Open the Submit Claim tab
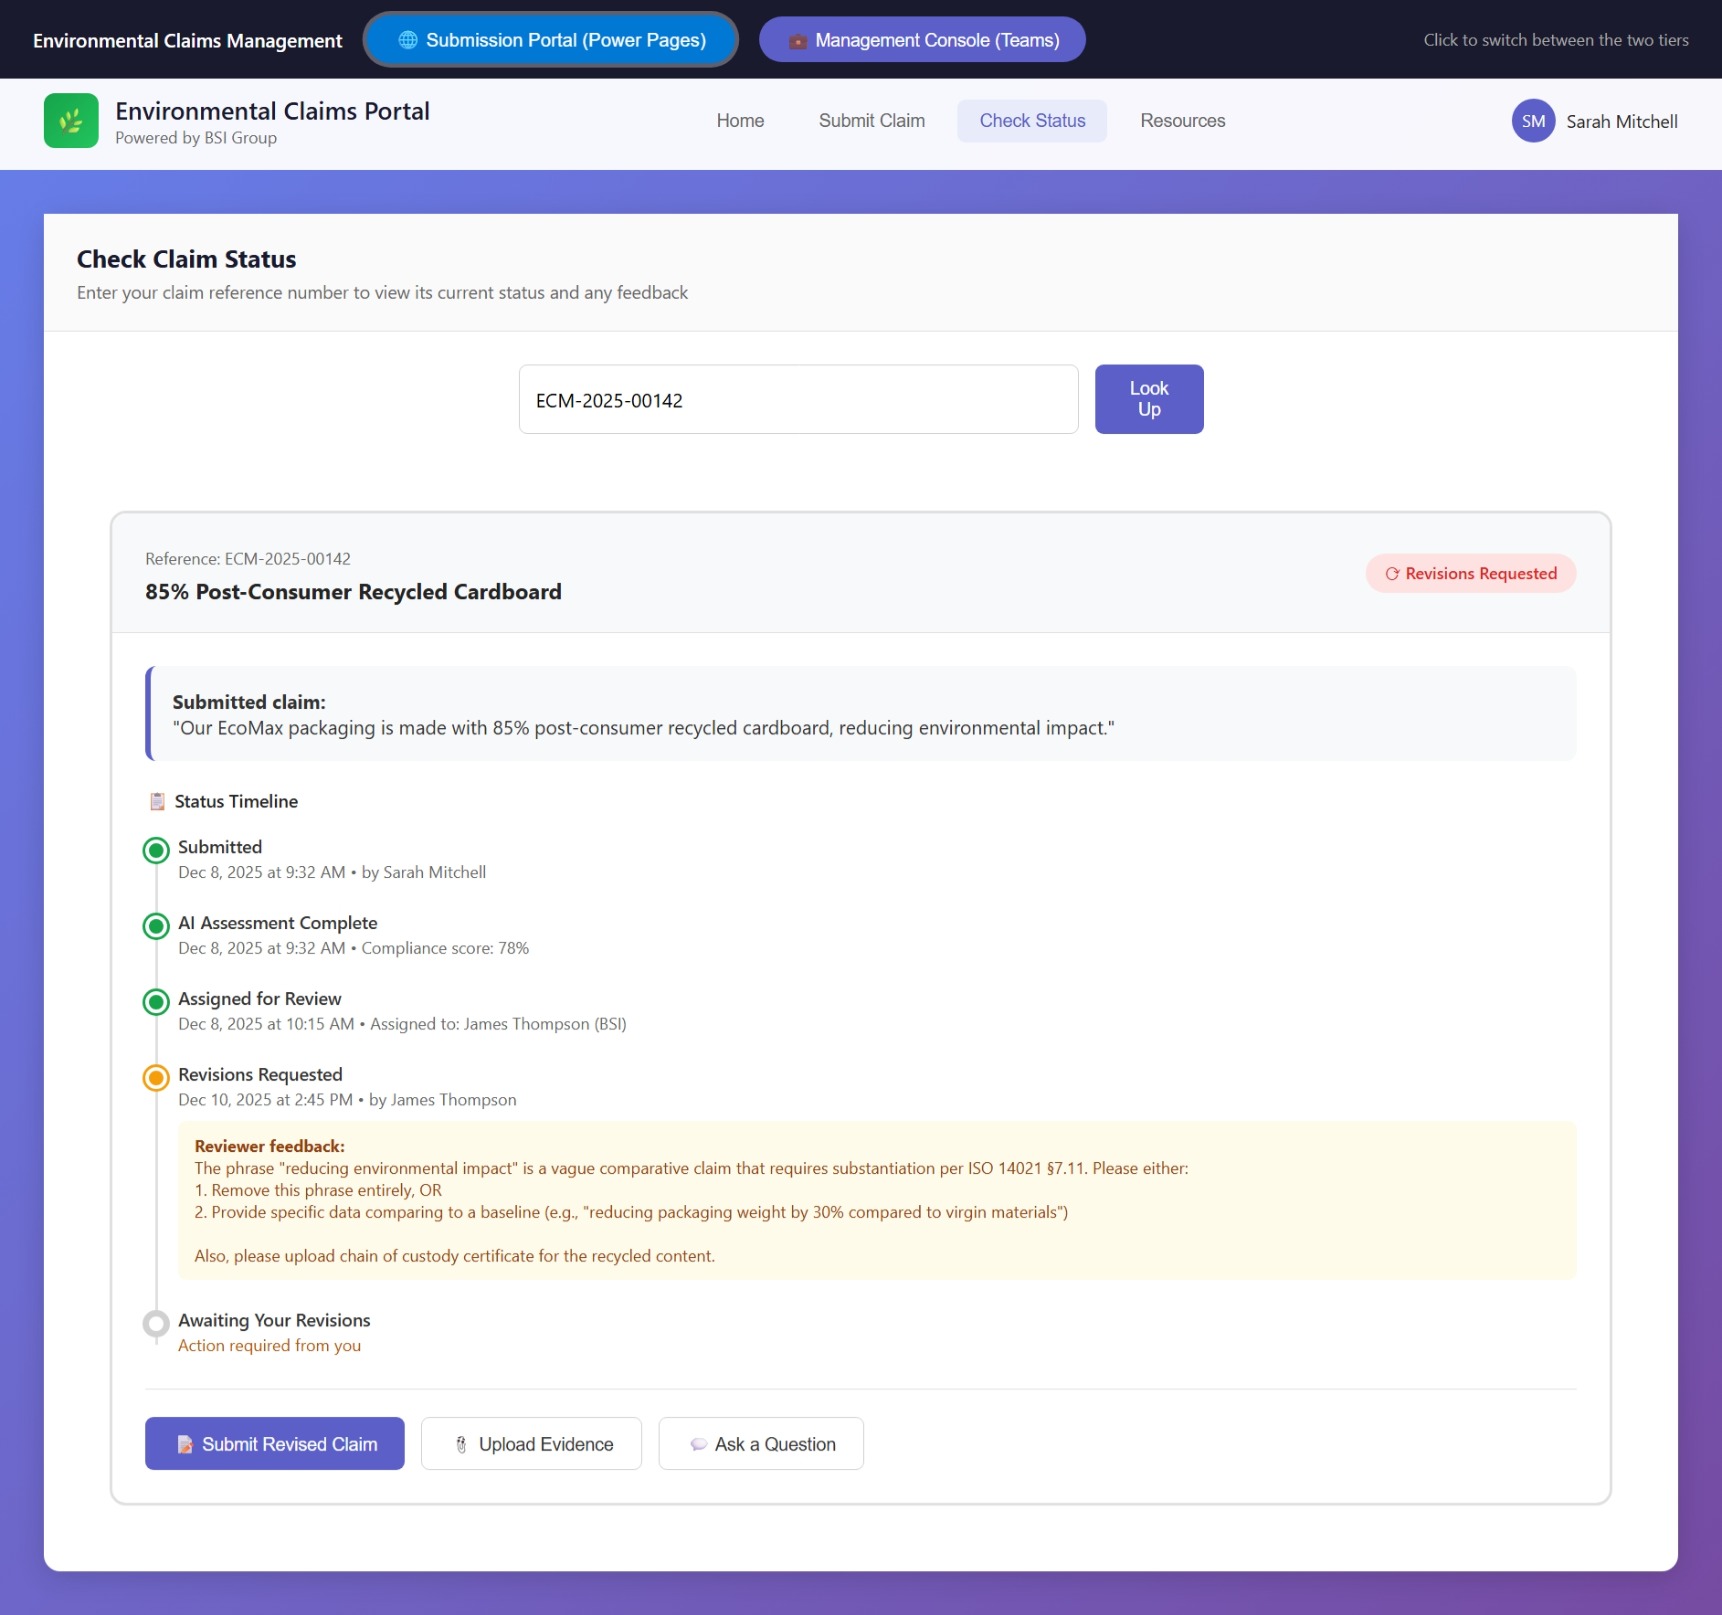1722x1615 pixels. coord(871,120)
